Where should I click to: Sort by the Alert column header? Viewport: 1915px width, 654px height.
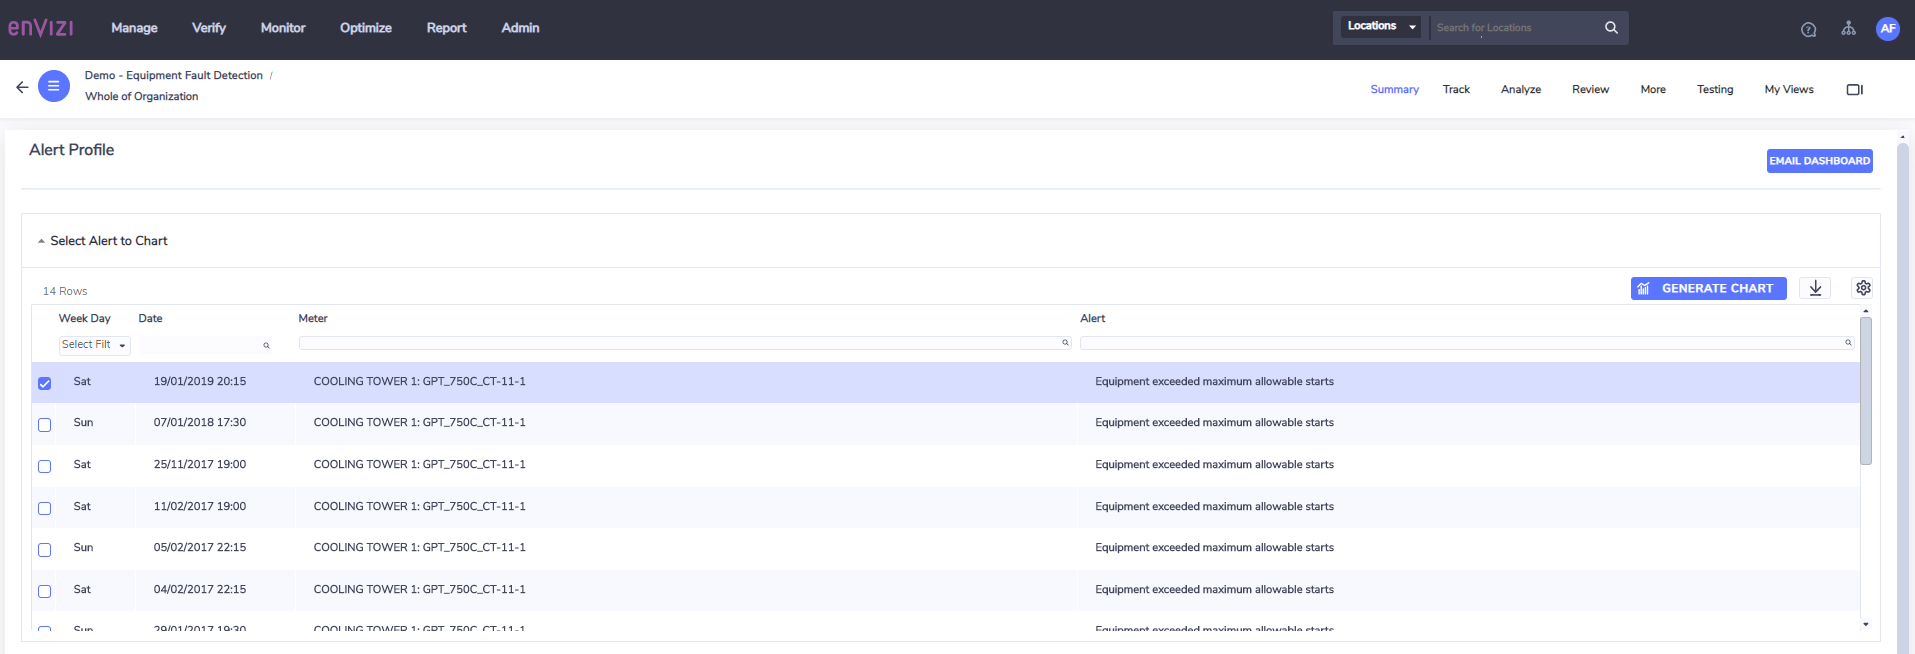tap(1093, 319)
